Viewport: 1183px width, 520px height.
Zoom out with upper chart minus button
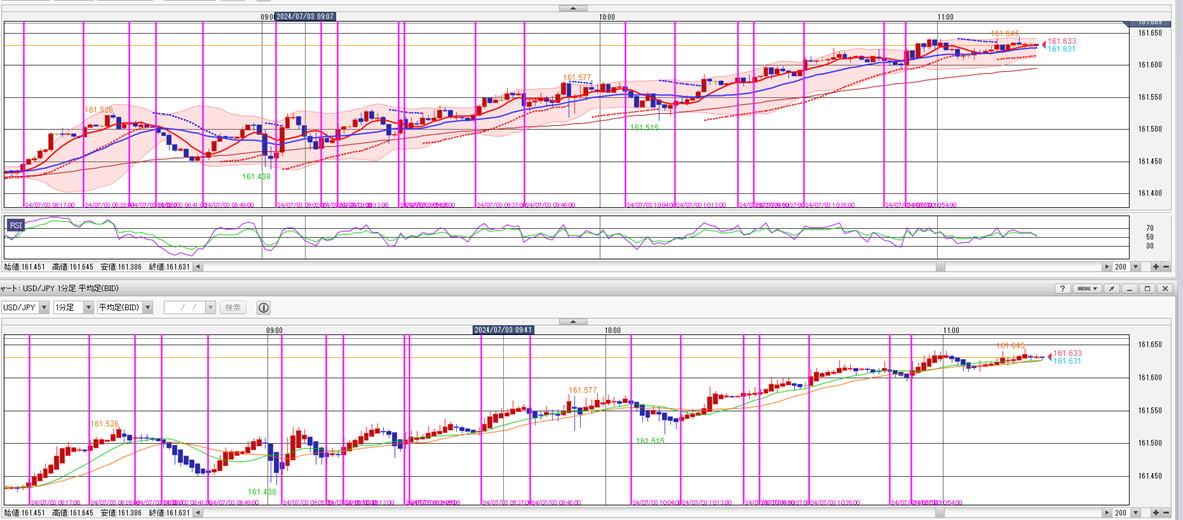(1167, 266)
